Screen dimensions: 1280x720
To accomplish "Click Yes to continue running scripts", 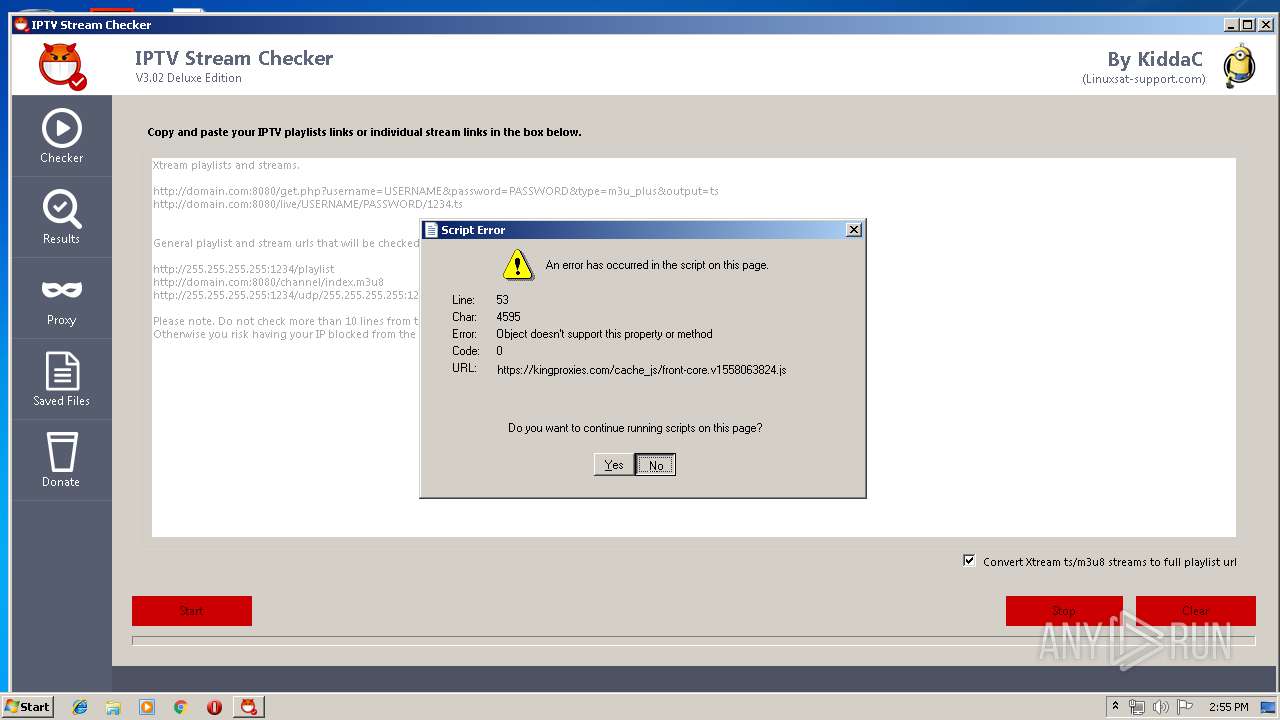I will click(x=614, y=465).
